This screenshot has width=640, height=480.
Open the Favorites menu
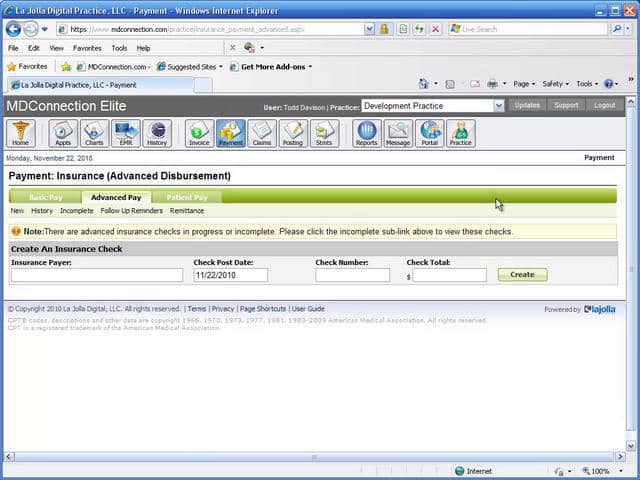[x=87, y=48]
